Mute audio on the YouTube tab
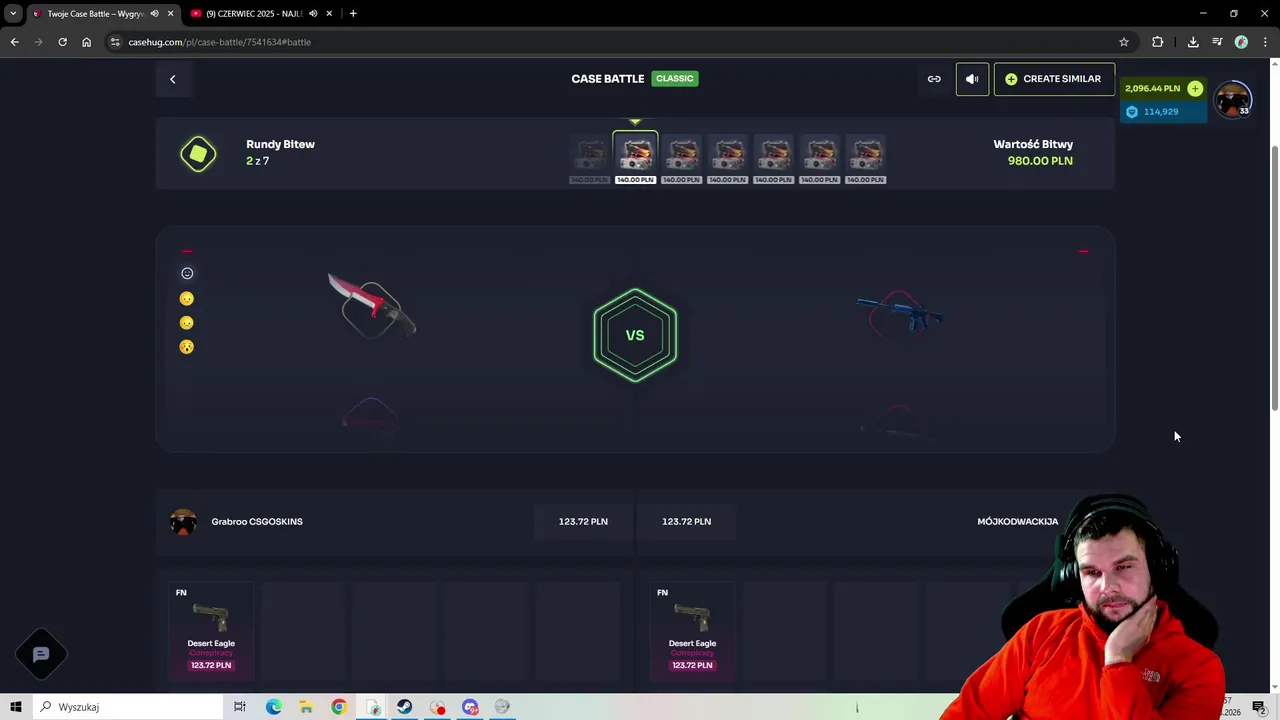1280x720 pixels. click(313, 14)
